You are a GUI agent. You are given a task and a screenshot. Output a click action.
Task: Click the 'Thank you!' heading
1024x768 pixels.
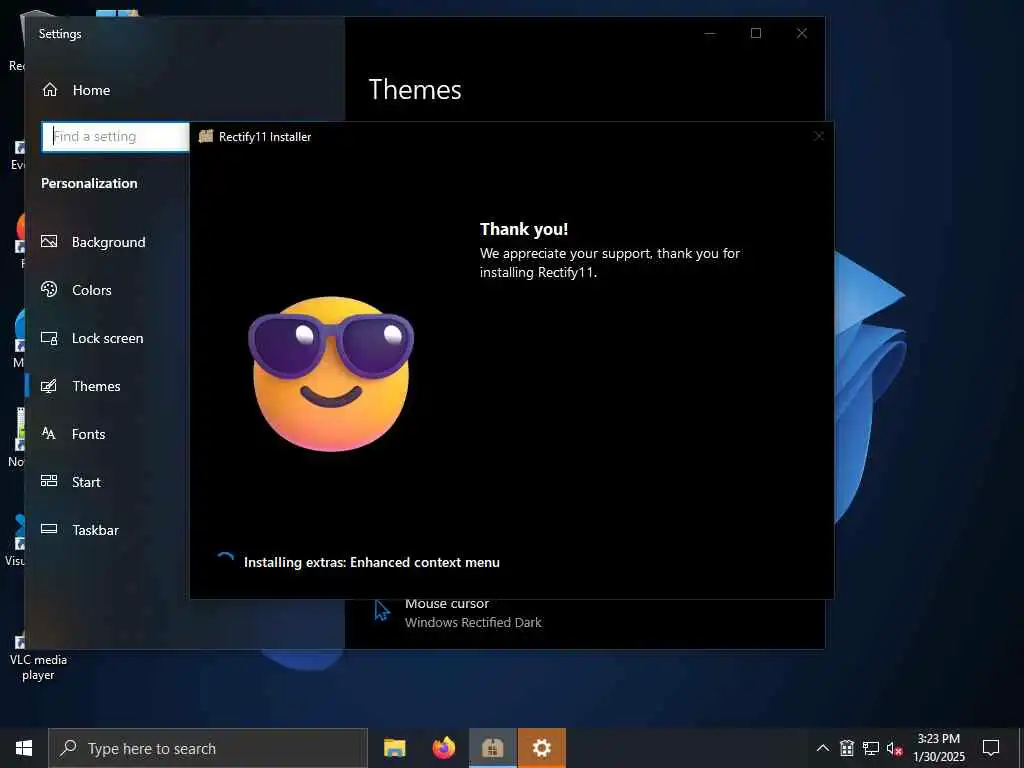[x=524, y=229]
